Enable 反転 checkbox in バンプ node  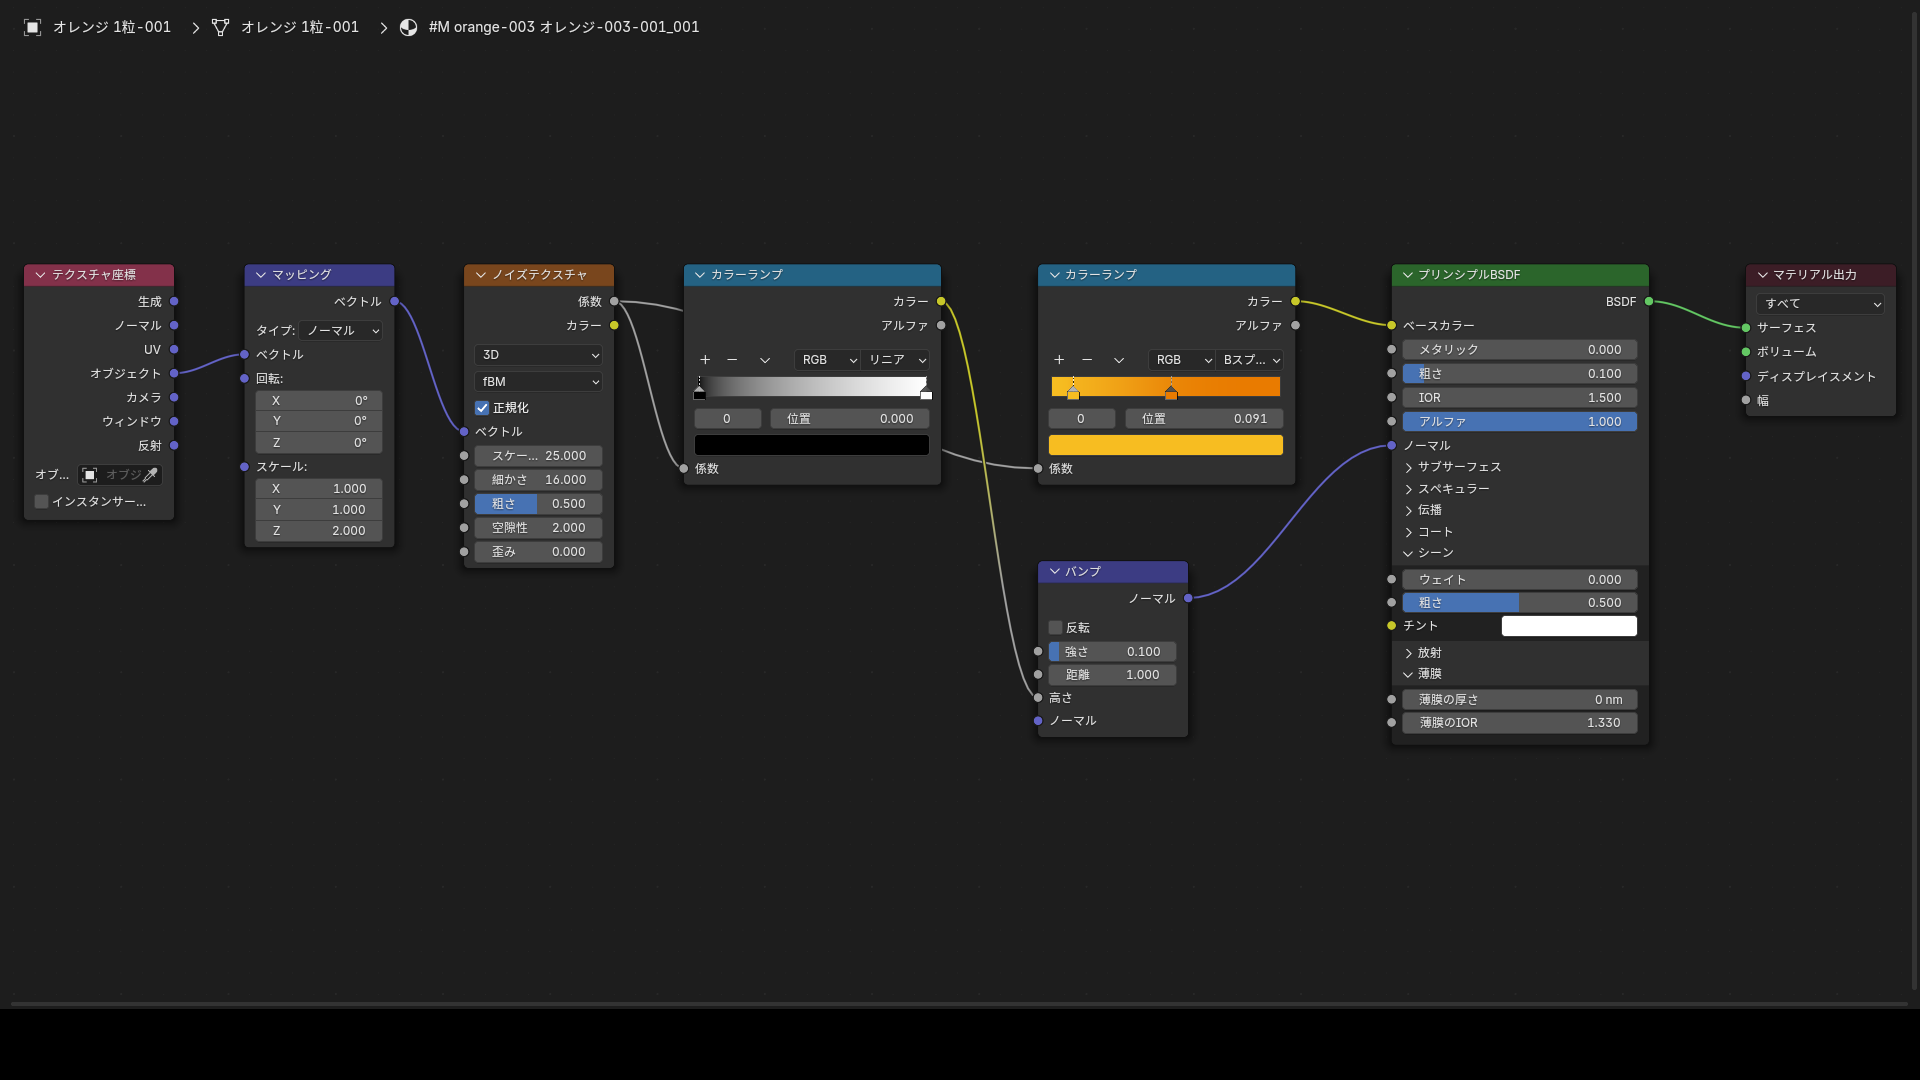point(1055,628)
